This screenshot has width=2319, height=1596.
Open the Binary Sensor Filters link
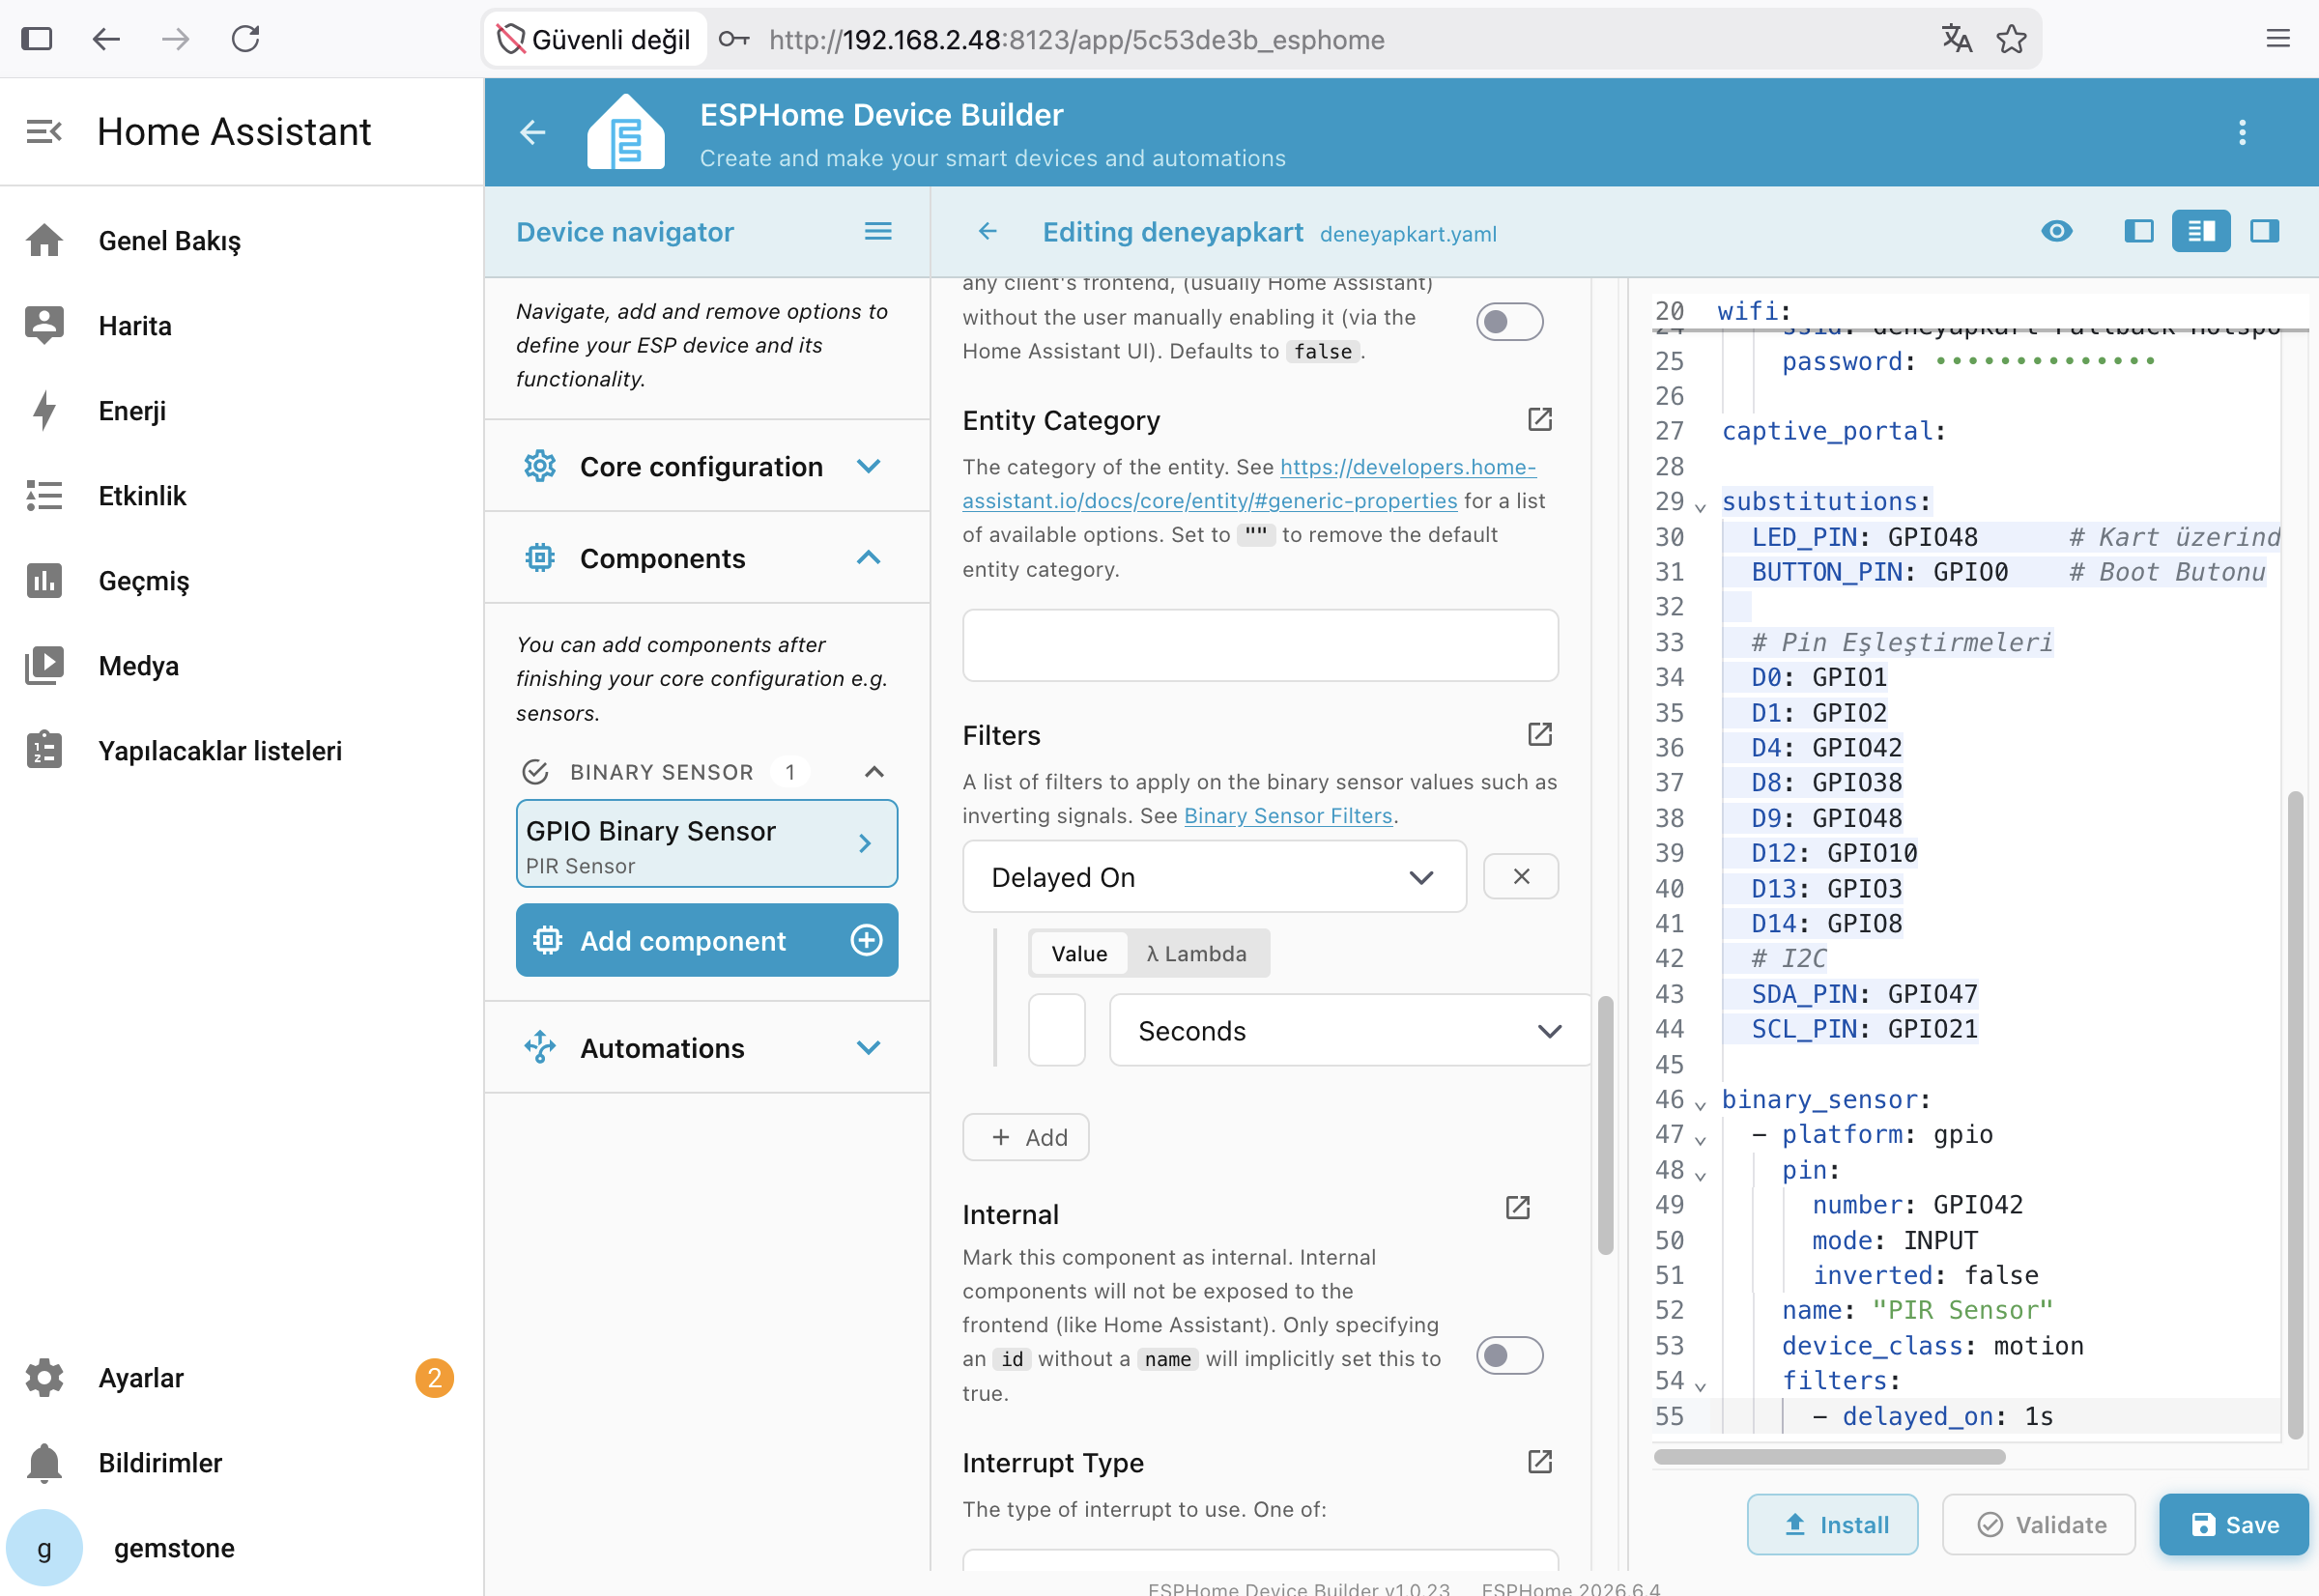click(1288, 816)
